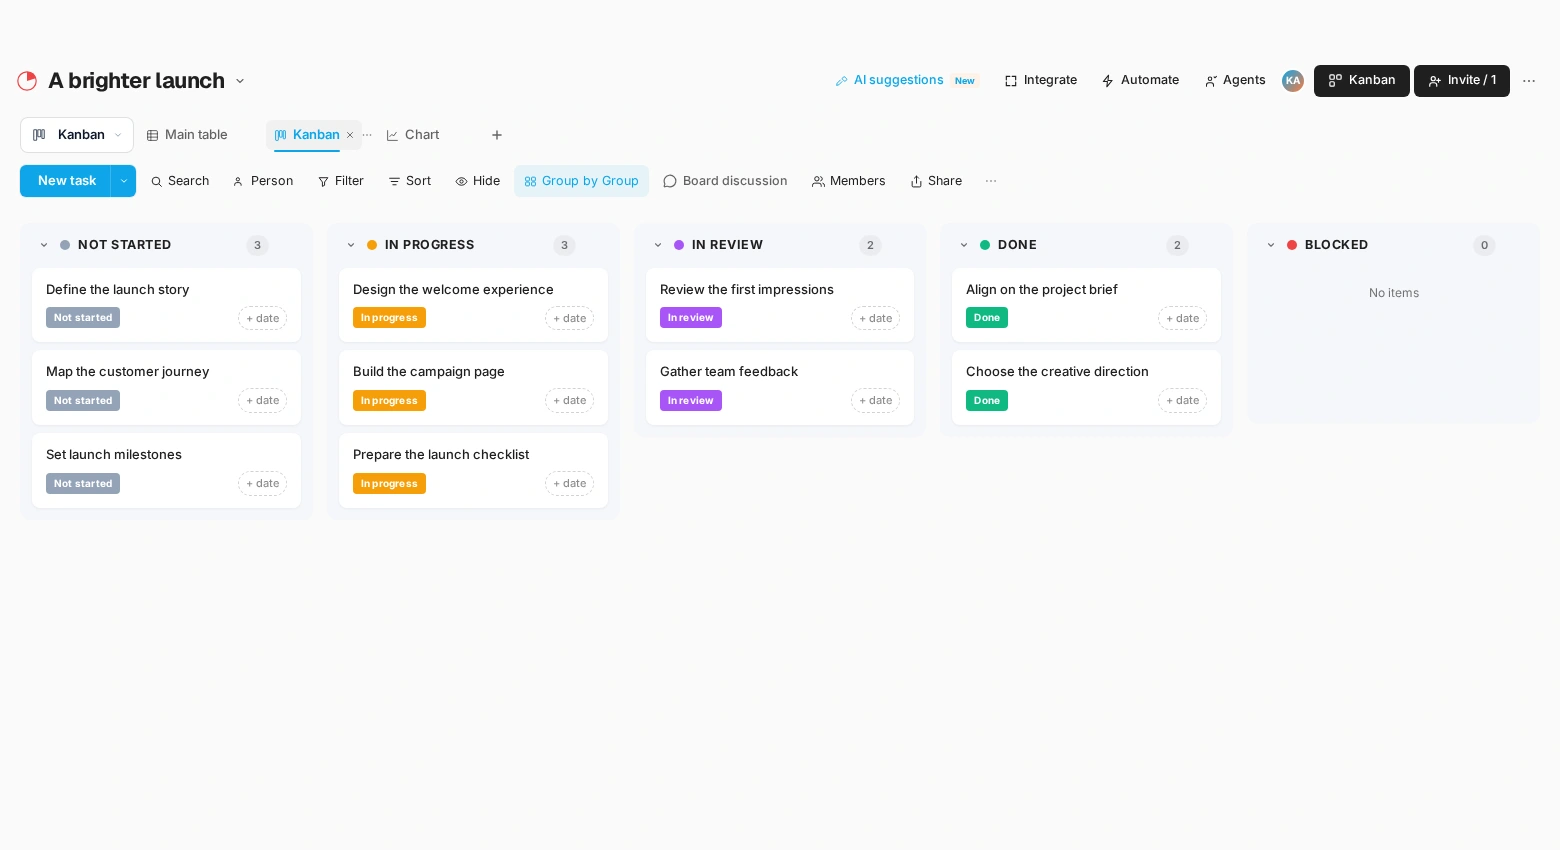Screen dimensions: 1560x850
Task: Collapse the Done column
Action: pos(964,245)
